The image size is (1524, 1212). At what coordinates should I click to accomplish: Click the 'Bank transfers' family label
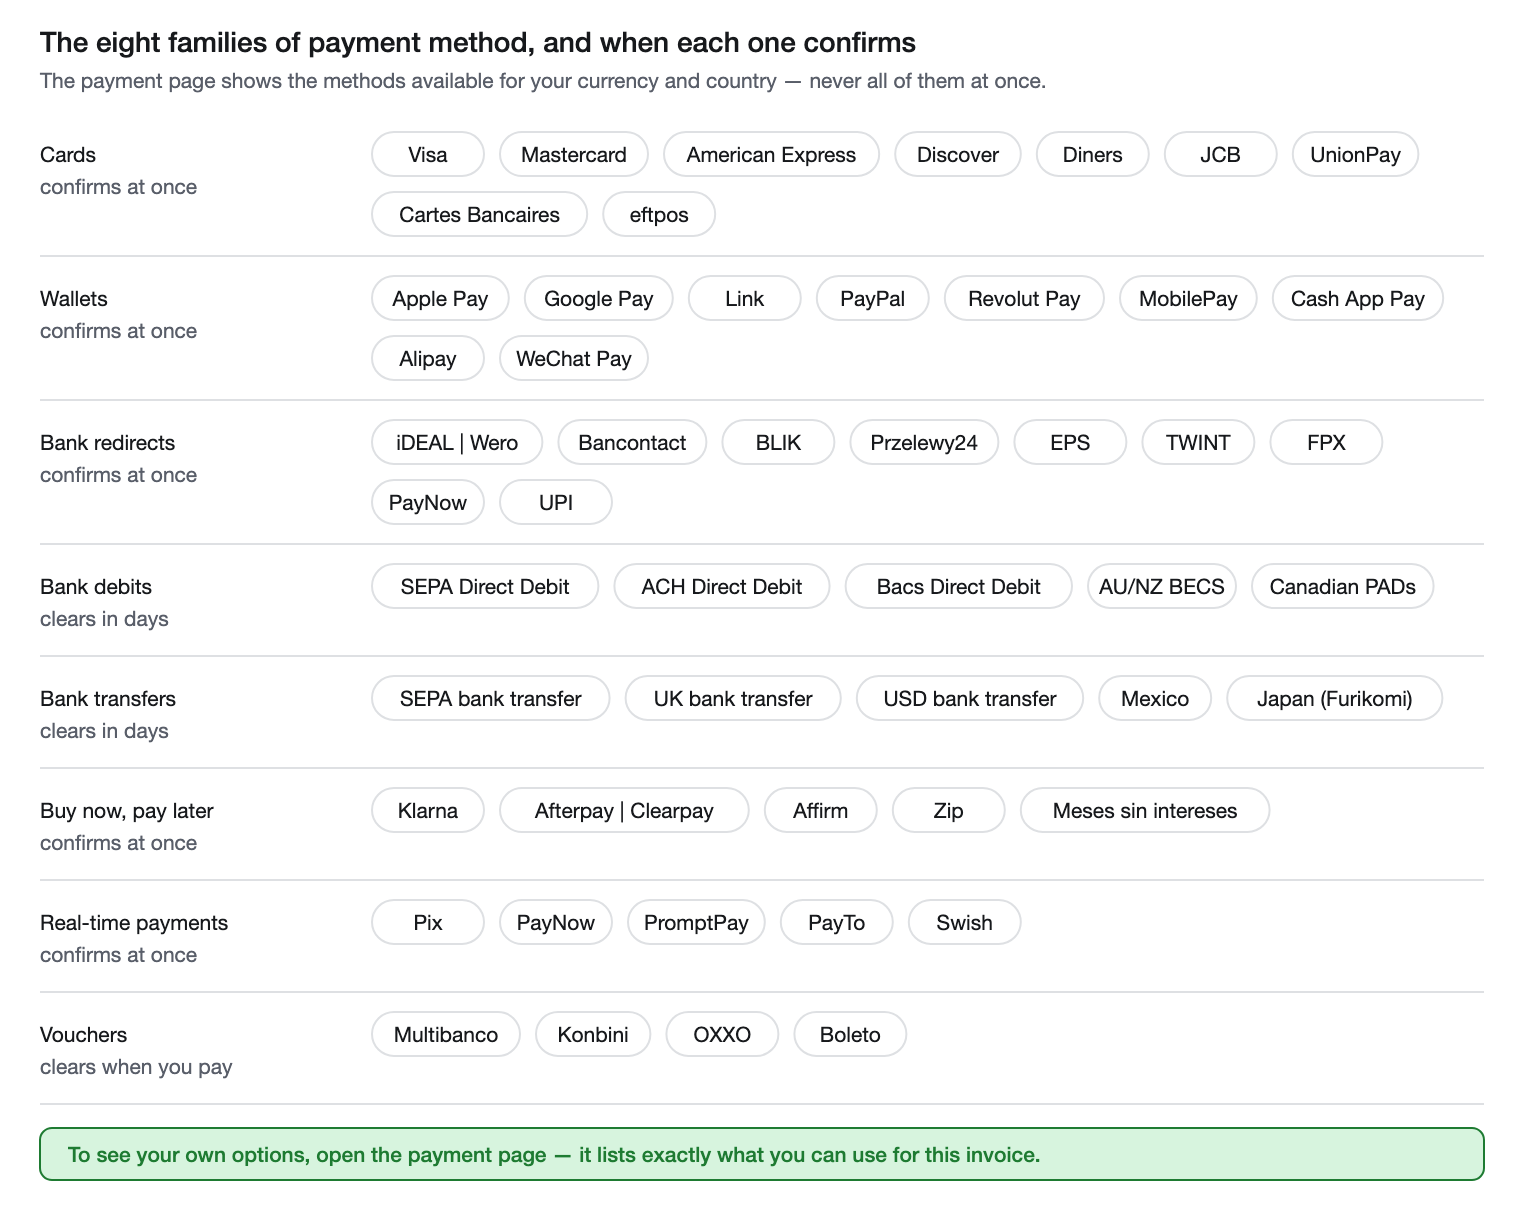(x=108, y=698)
